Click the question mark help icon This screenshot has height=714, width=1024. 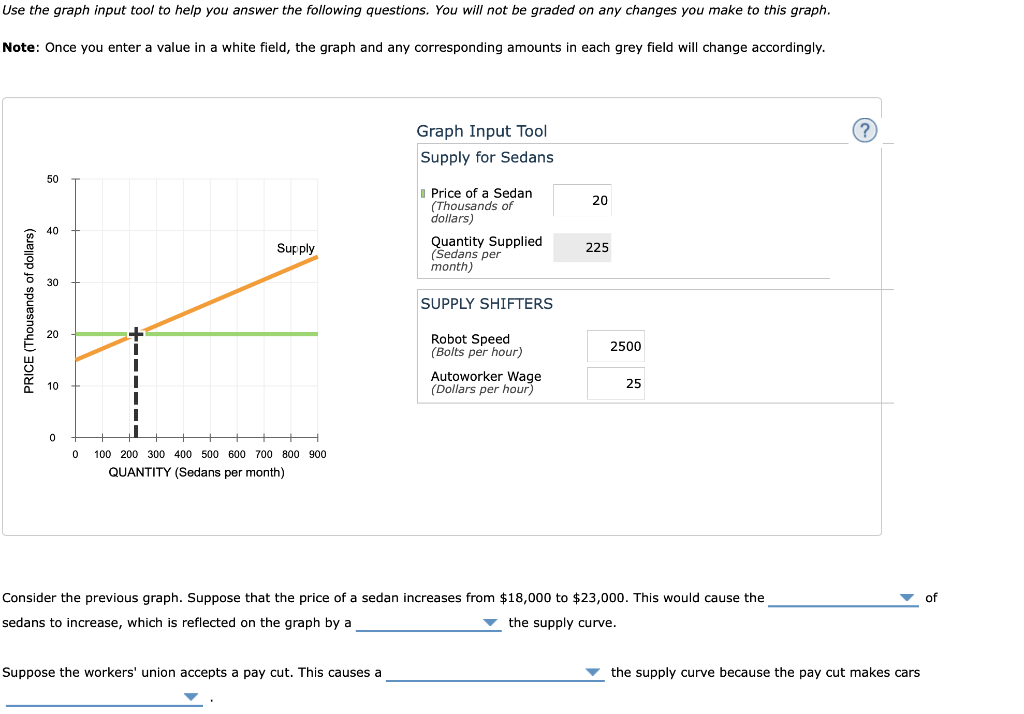(864, 130)
